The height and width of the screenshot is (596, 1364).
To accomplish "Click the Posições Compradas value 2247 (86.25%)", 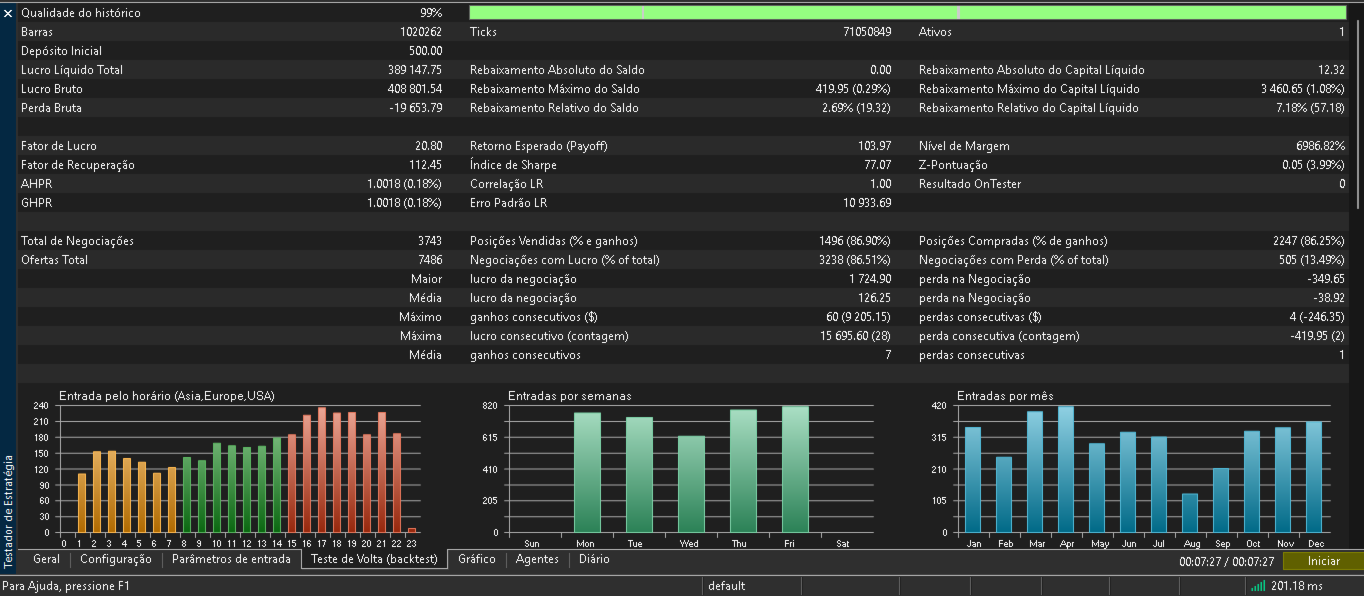I will [x=1308, y=241].
